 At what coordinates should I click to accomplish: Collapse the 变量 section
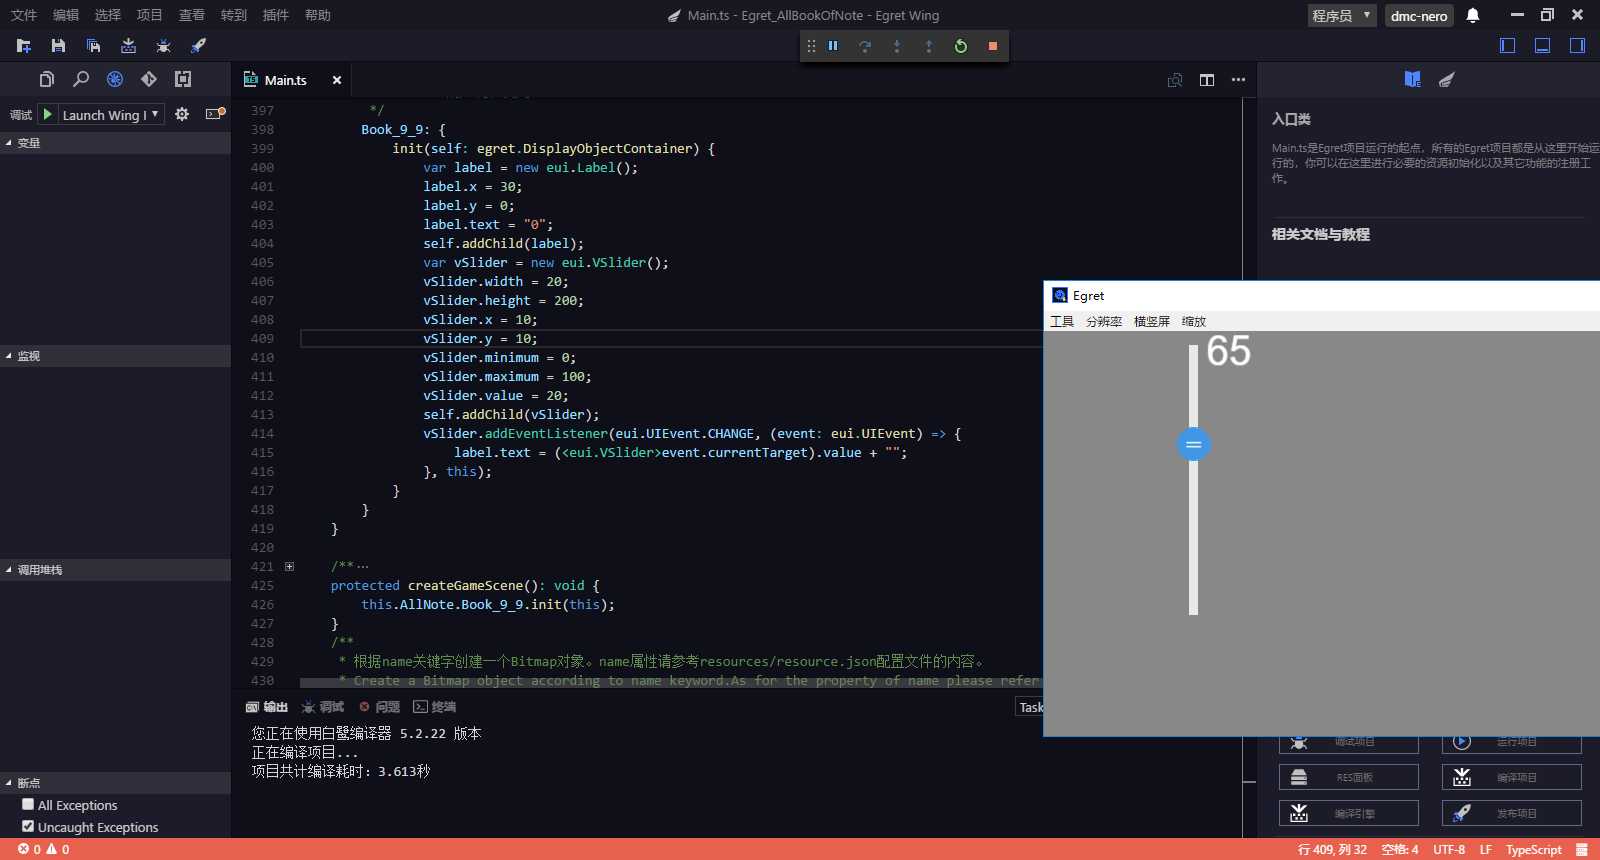(x=115, y=143)
